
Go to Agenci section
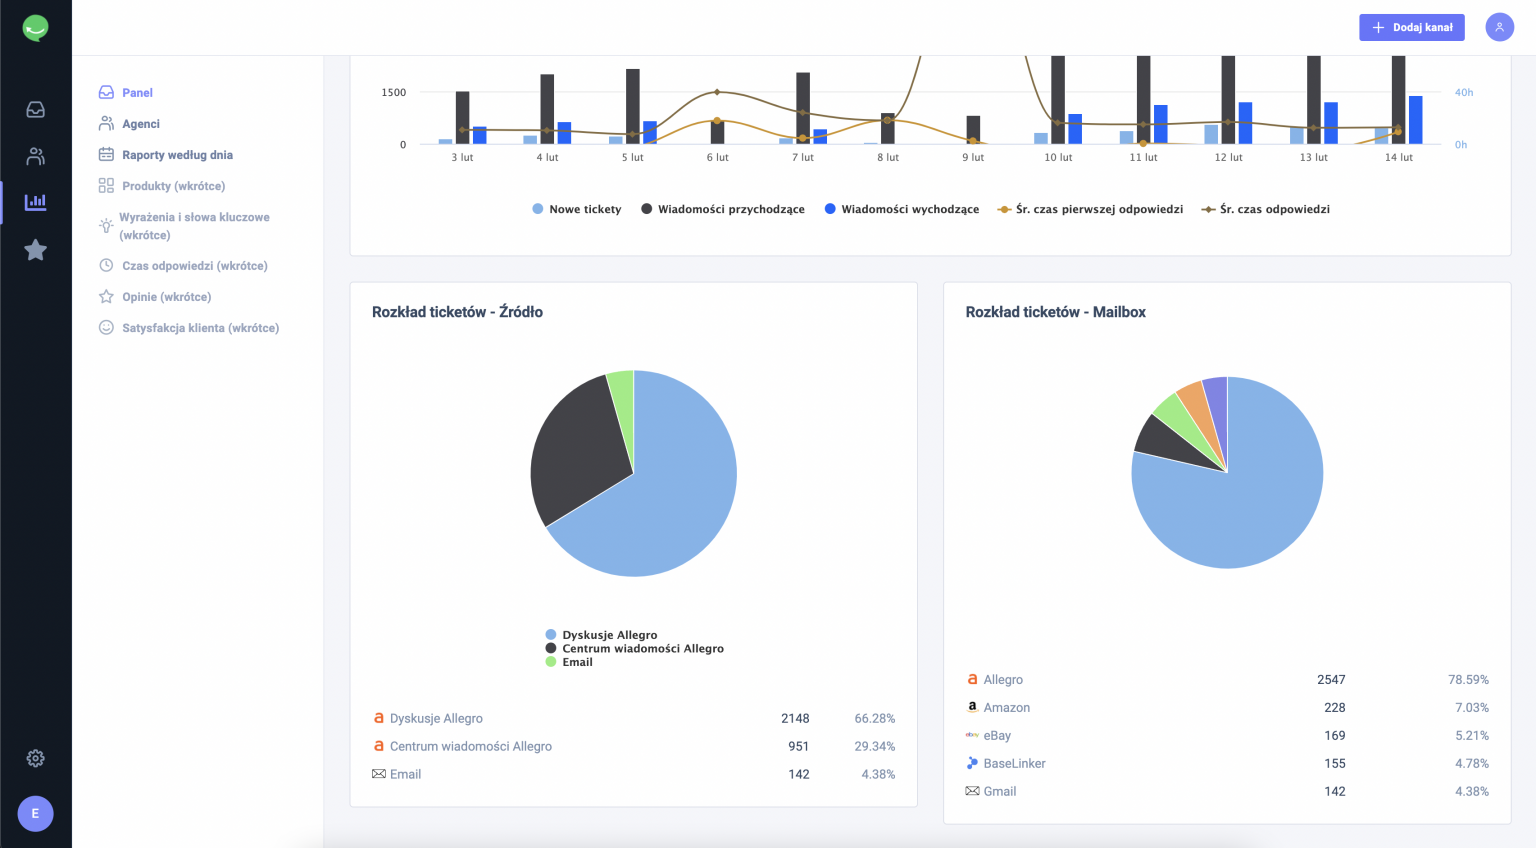141,124
